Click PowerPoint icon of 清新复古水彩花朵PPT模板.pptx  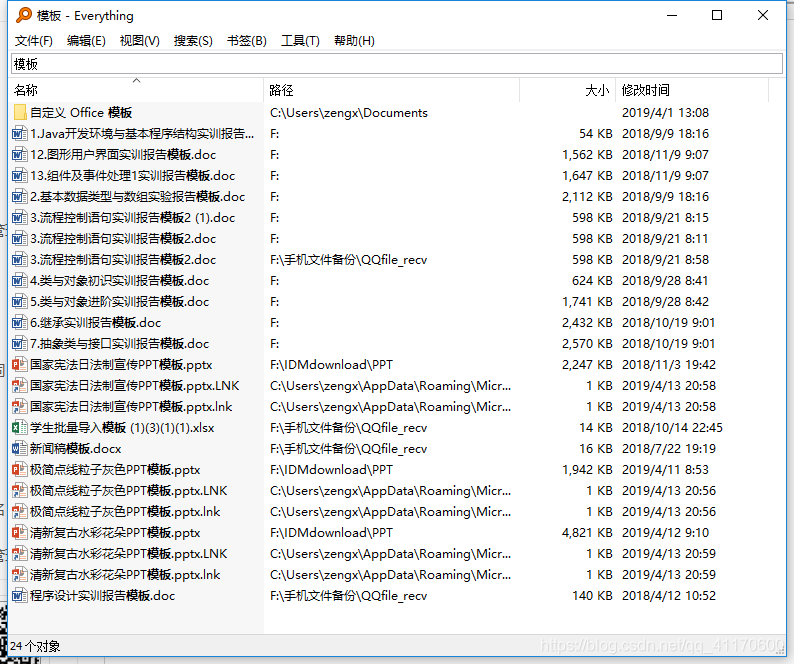(x=20, y=533)
